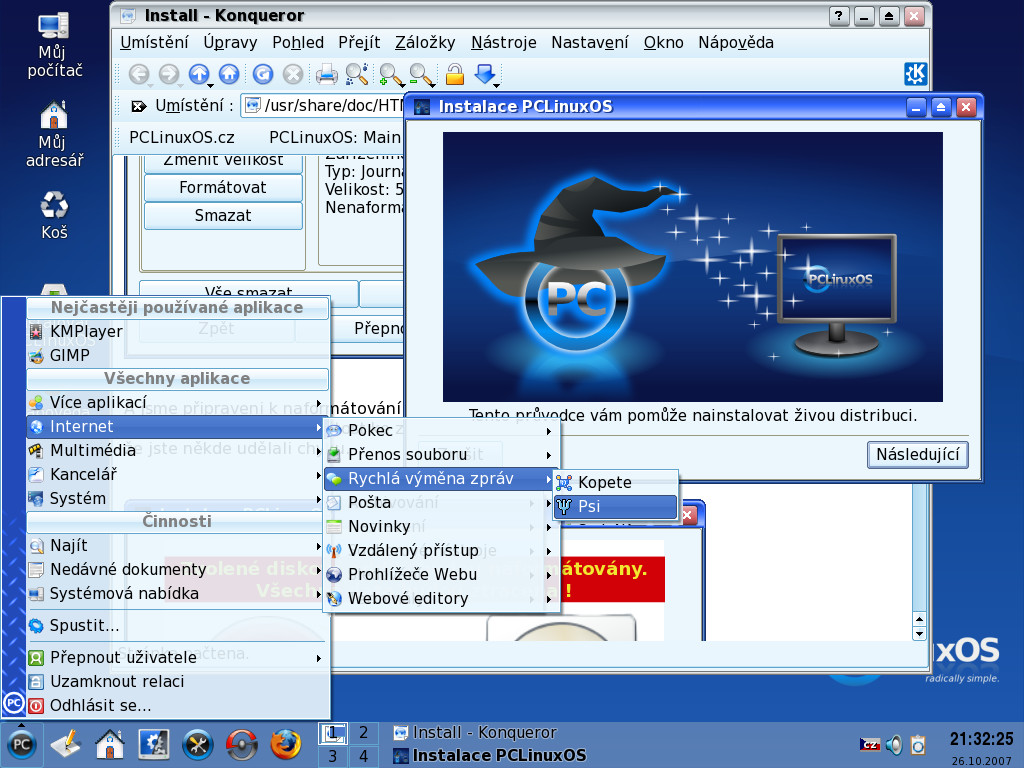Expand the Systém submenu

coord(178,499)
